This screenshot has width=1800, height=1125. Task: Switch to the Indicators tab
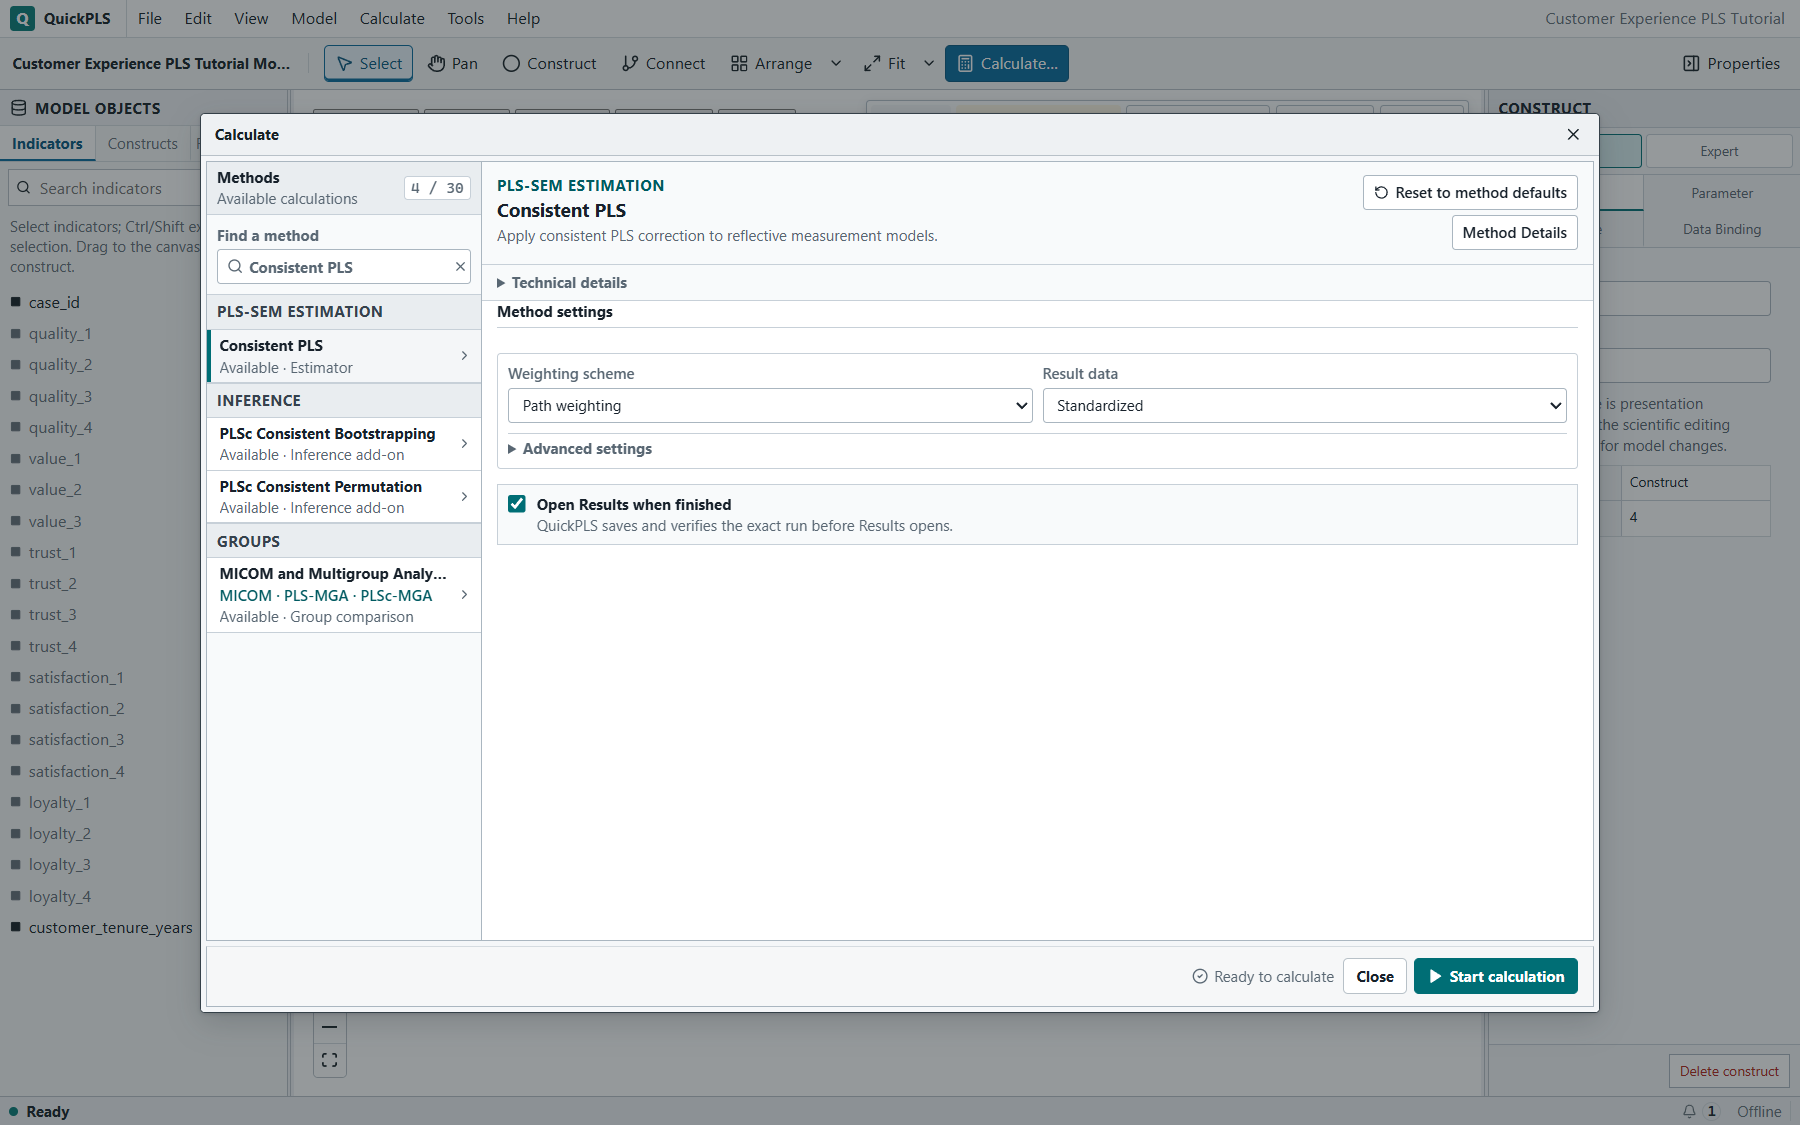[47, 144]
